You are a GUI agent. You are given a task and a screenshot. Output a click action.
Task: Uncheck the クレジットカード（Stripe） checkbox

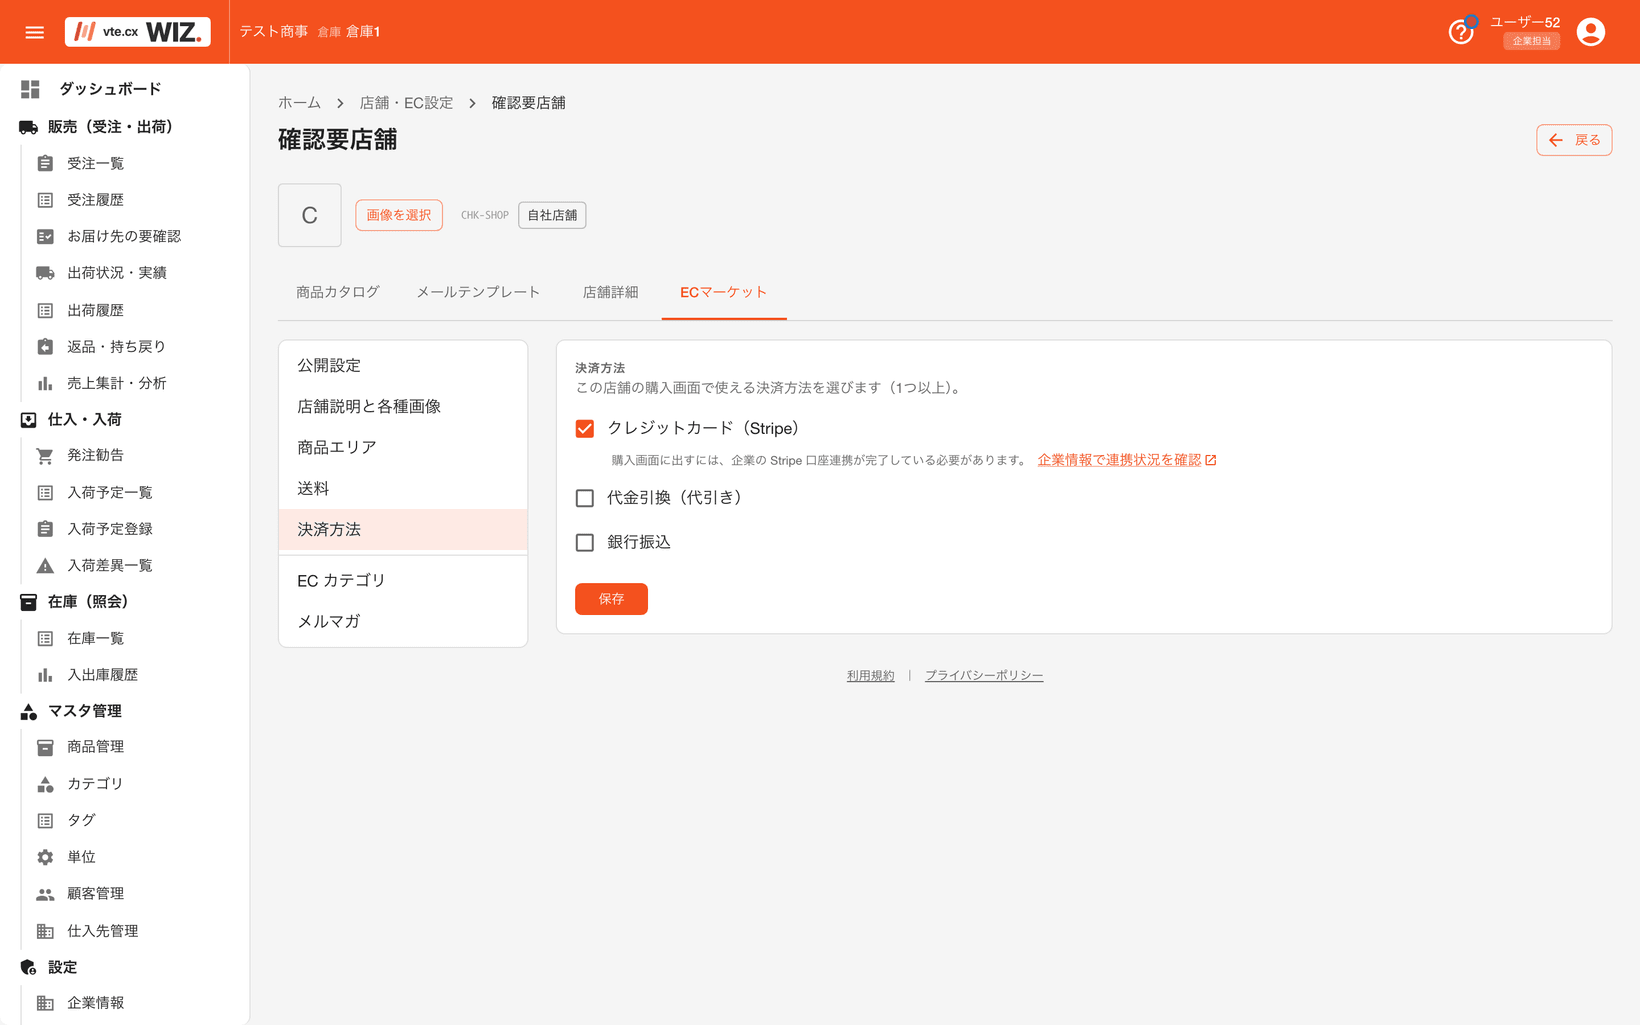point(585,429)
